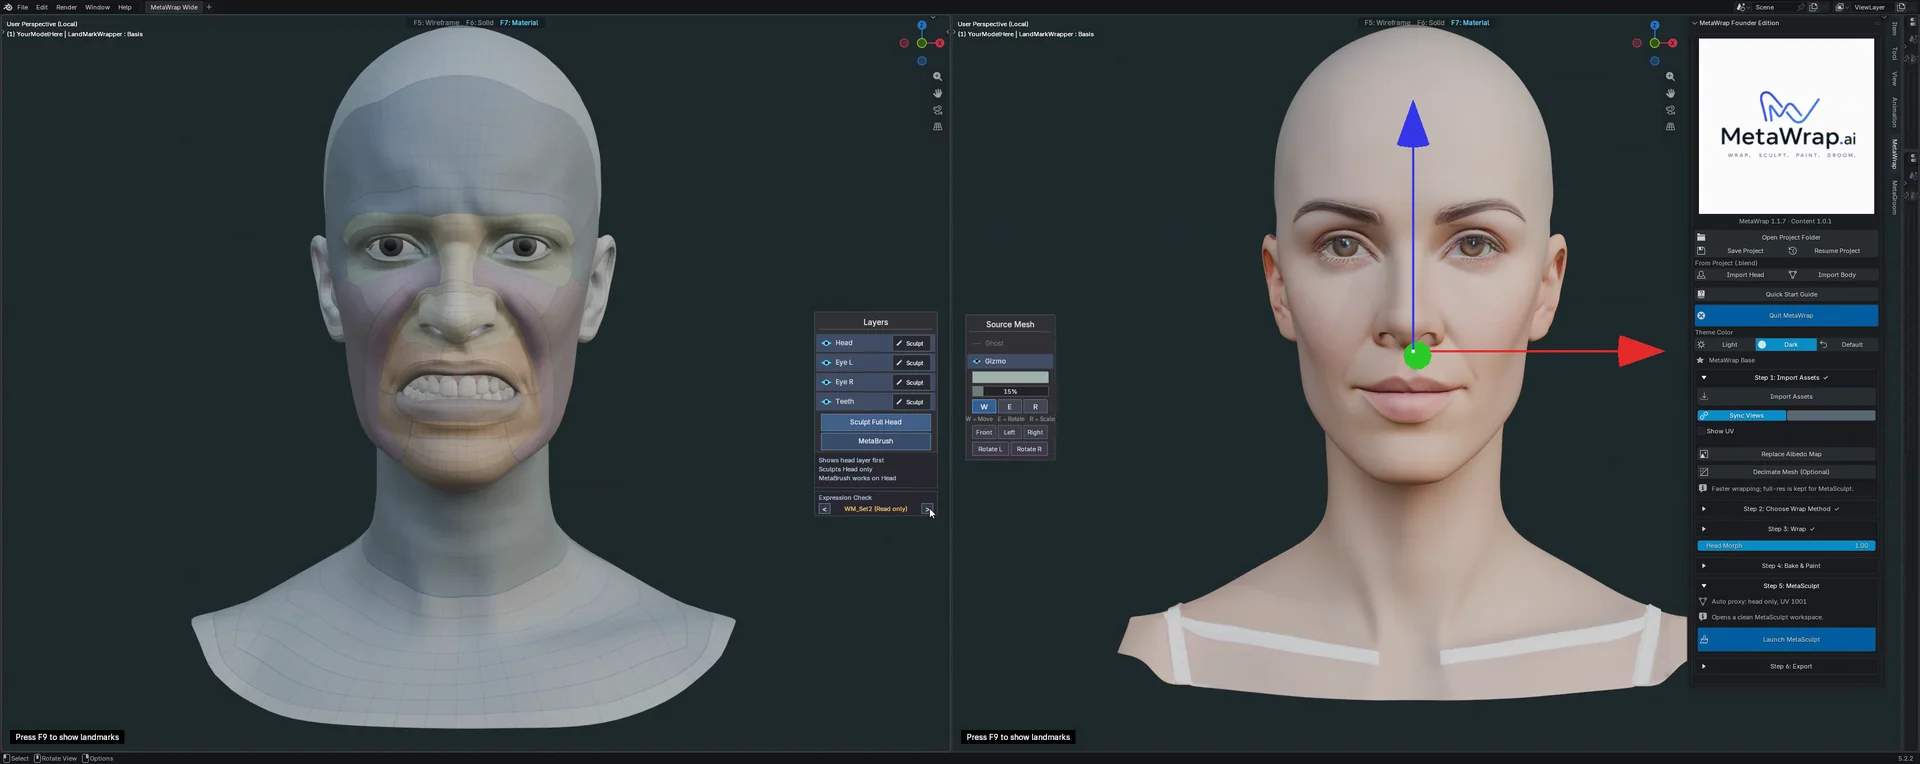Enable the Show UV checkbox
This screenshot has width=1920, height=764.
point(1701,431)
